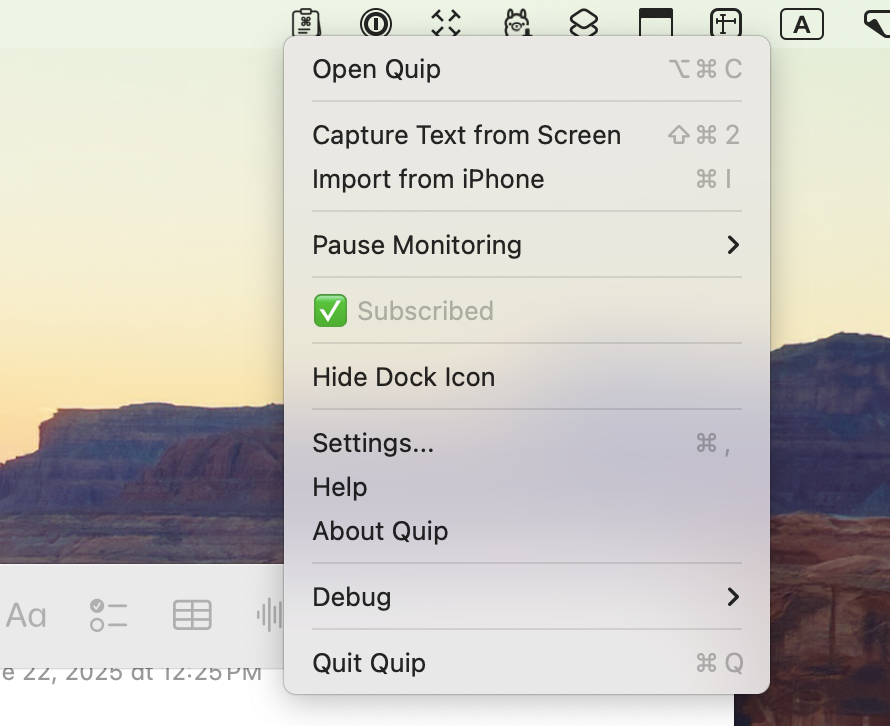Click audio waveform icon in Notes toolbar
Image resolution: width=890 pixels, height=726 pixels.
(270, 615)
